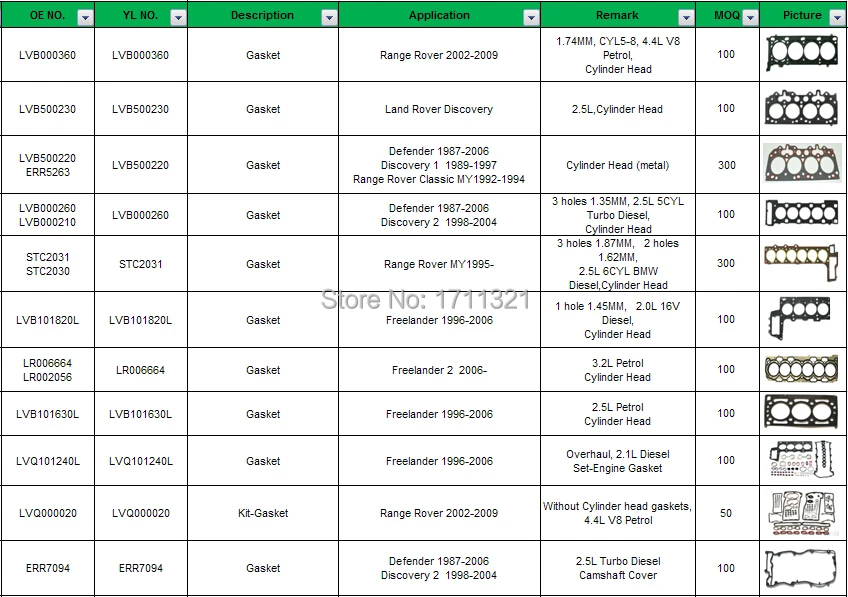Select the LVB101820L gasket picture
Viewport: 848px width, 597px height.
click(799, 319)
